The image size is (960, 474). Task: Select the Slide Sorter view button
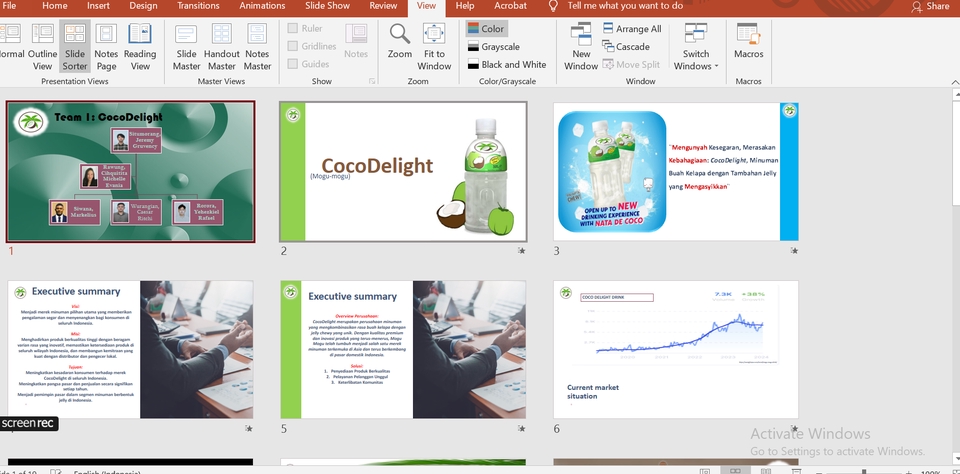pos(75,47)
